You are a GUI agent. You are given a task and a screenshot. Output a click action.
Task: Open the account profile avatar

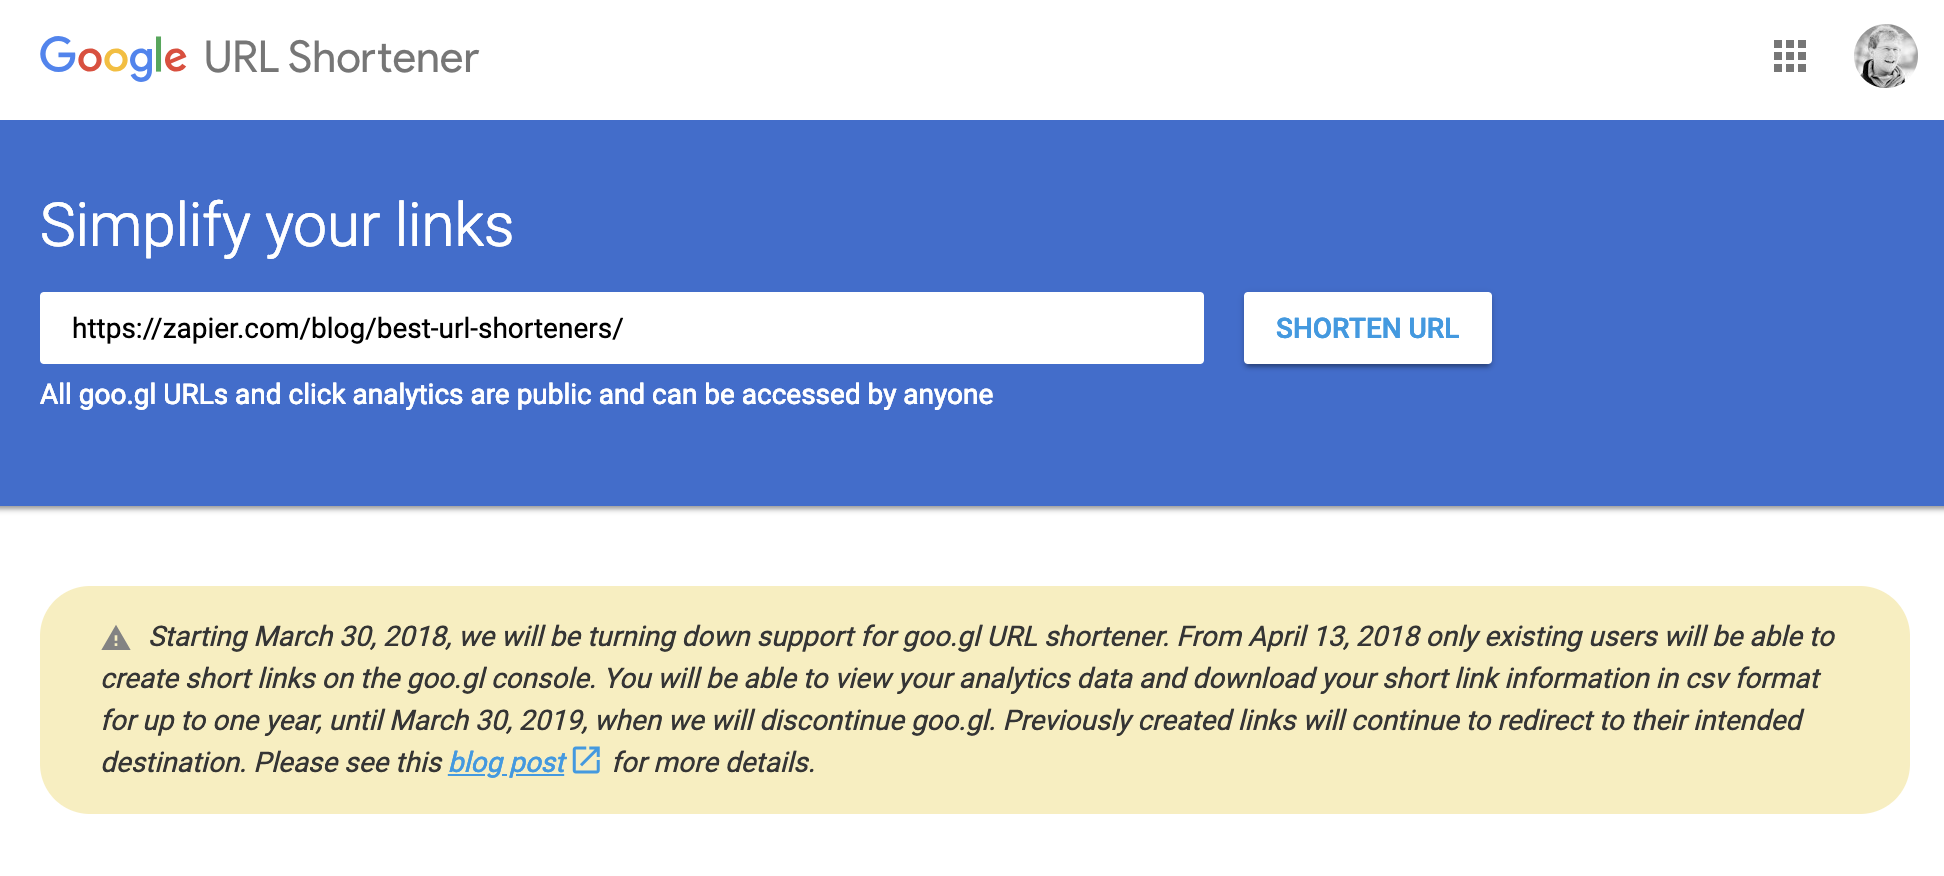(x=1885, y=56)
